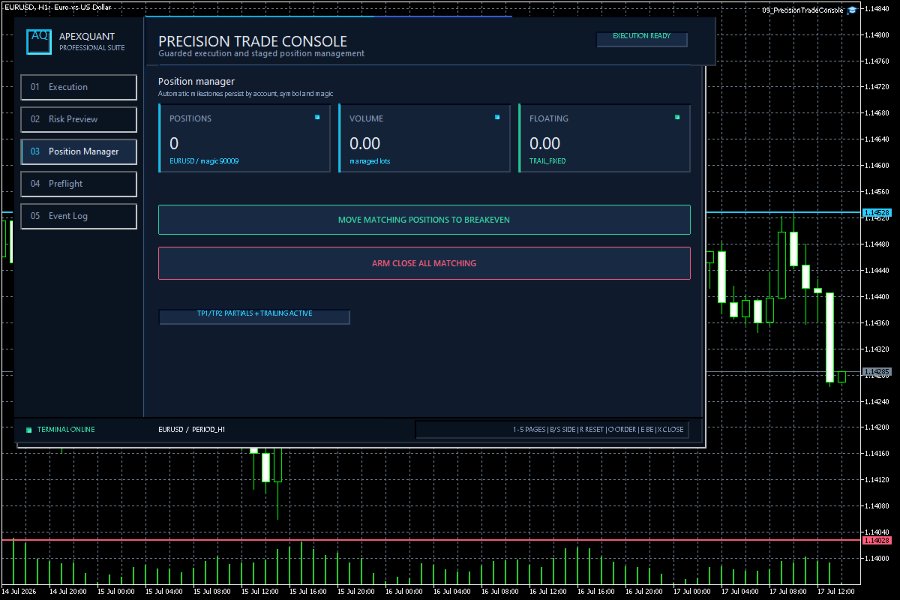Click the 'EURUSD / PERIOD_H1' footer text
The width and height of the screenshot is (900, 600).
click(x=191, y=429)
